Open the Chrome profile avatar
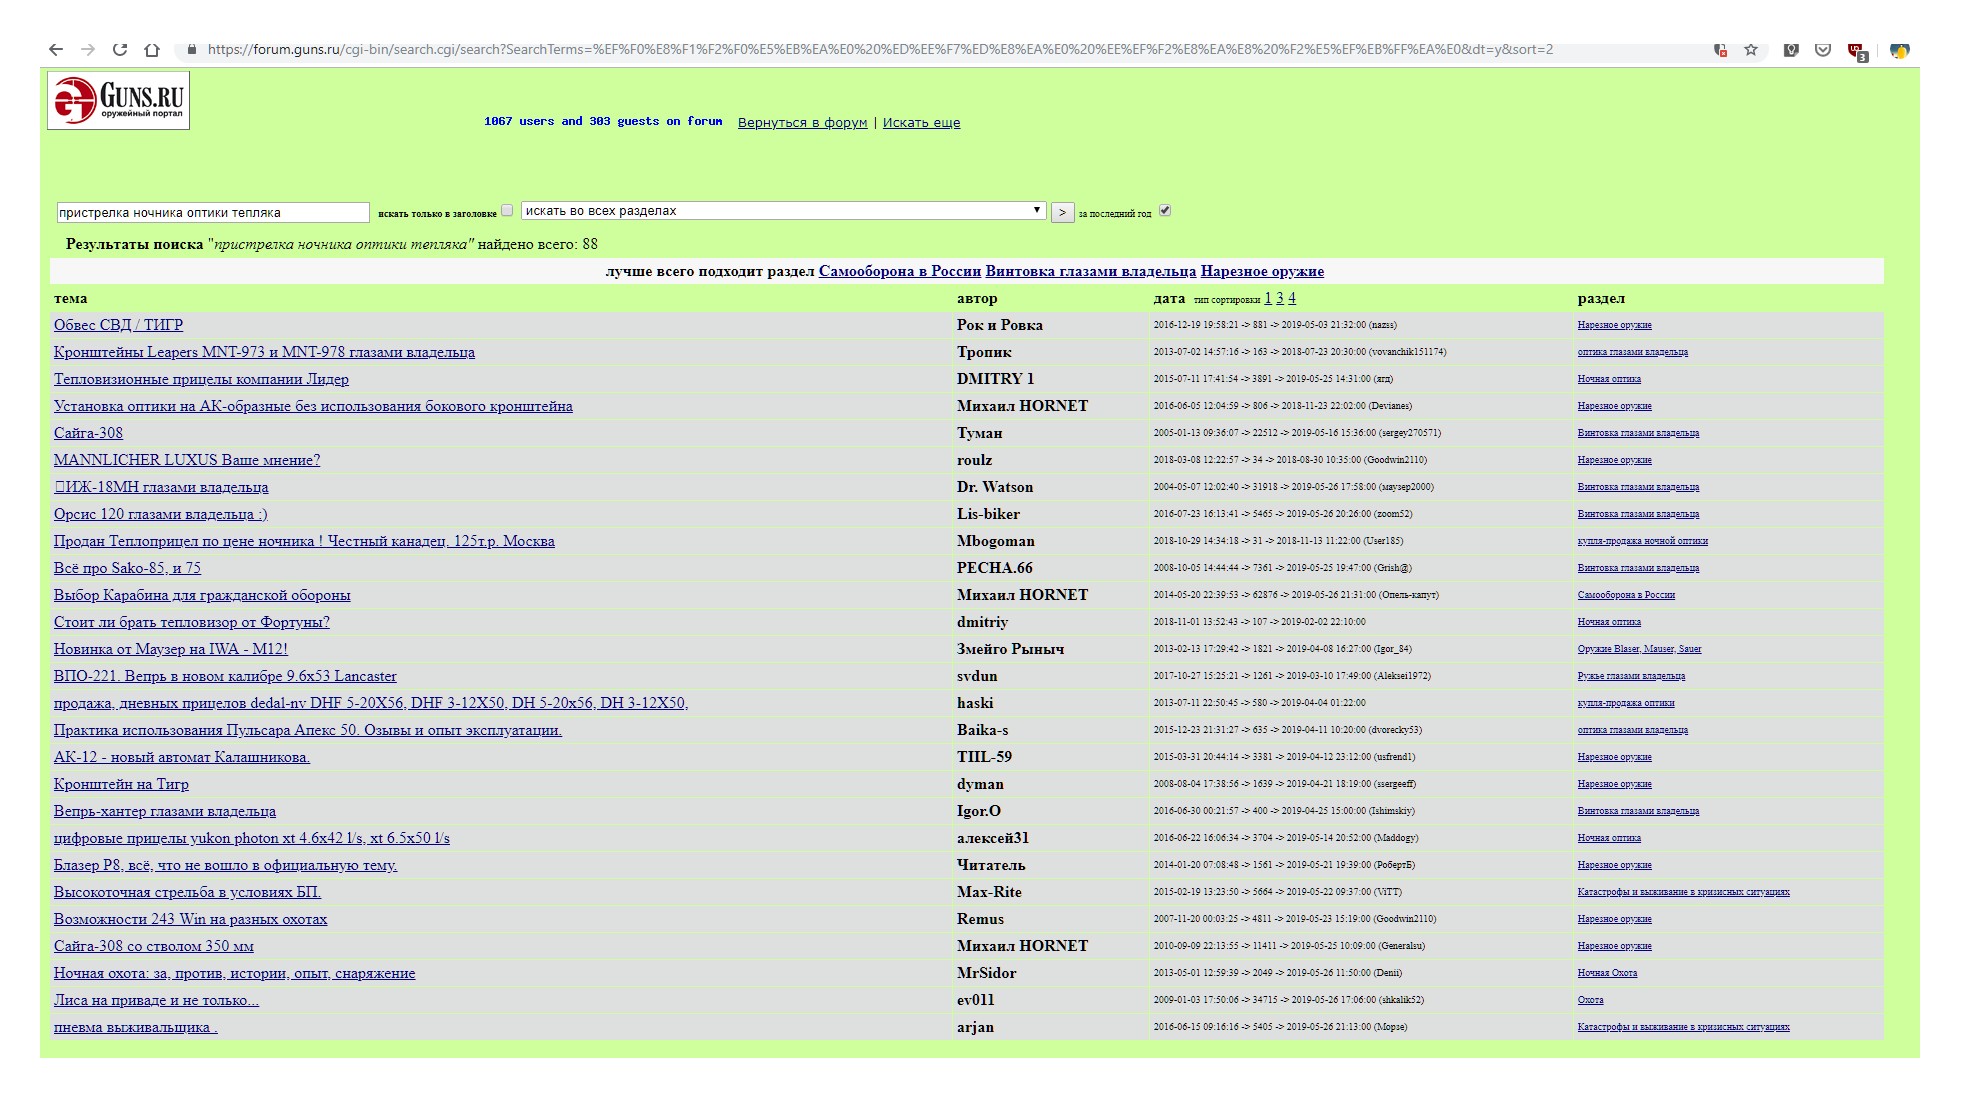 (x=1899, y=50)
